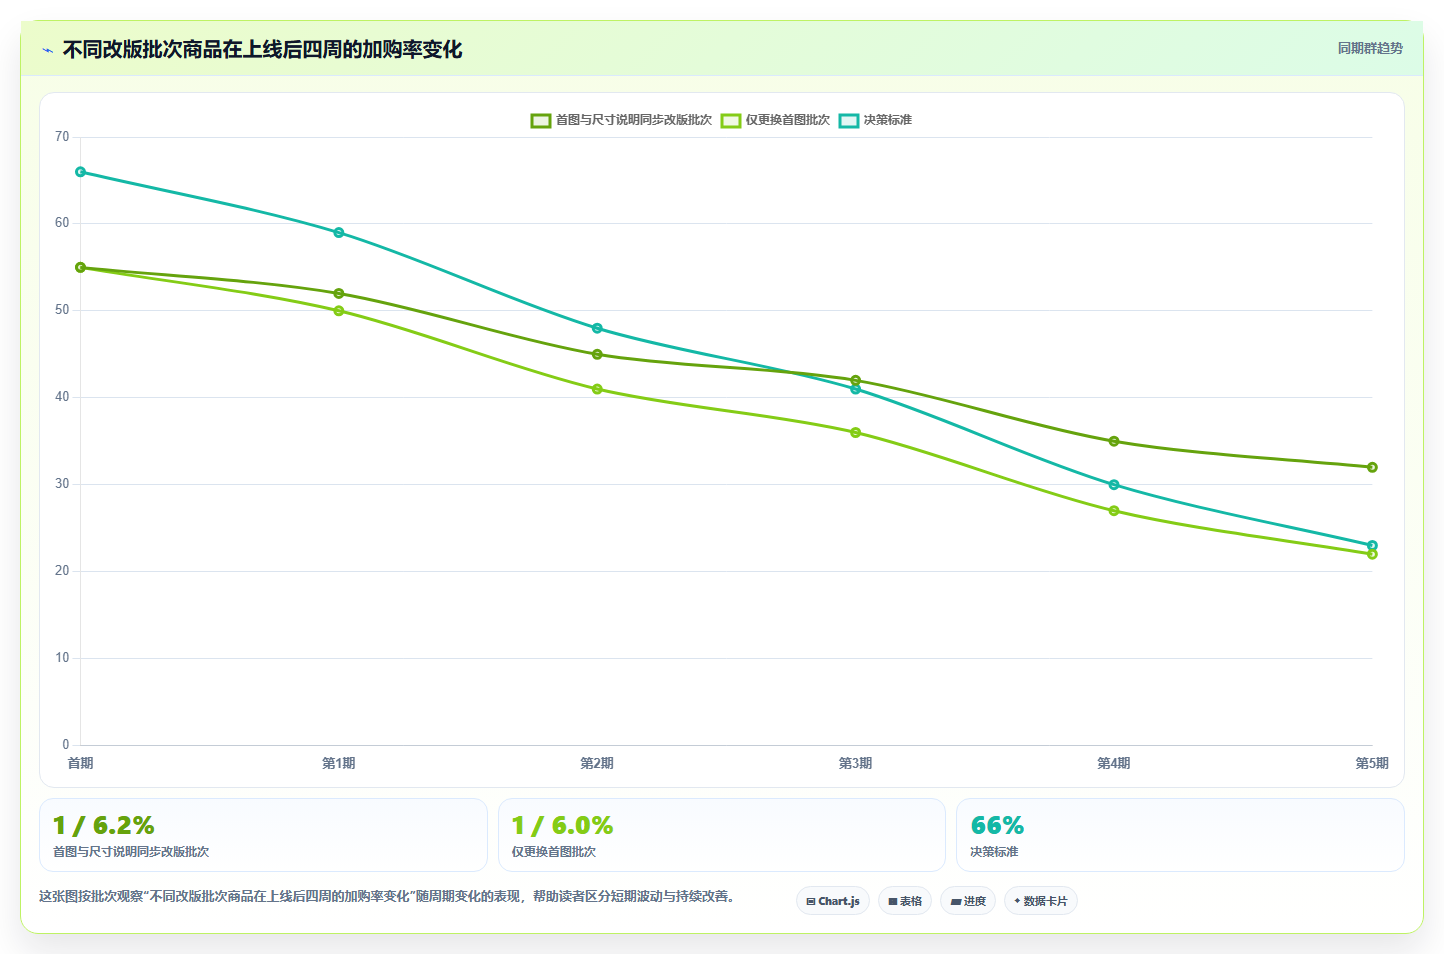Click the 0 y-axis tick label

click(66, 745)
